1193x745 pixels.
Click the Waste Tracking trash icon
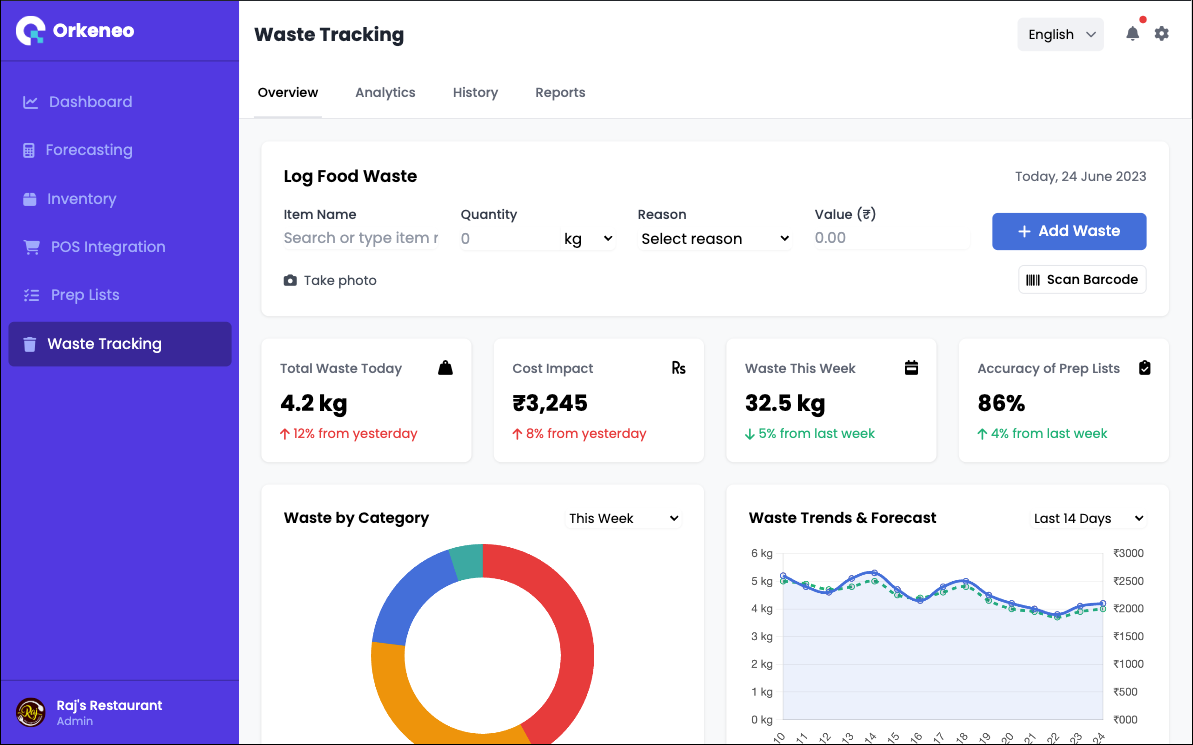click(30, 344)
